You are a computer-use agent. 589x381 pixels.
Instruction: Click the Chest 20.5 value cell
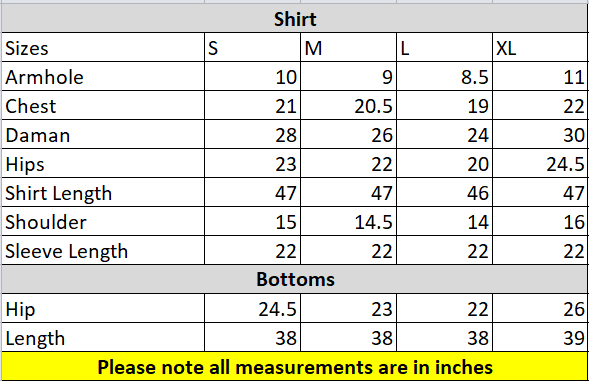pos(349,105)
